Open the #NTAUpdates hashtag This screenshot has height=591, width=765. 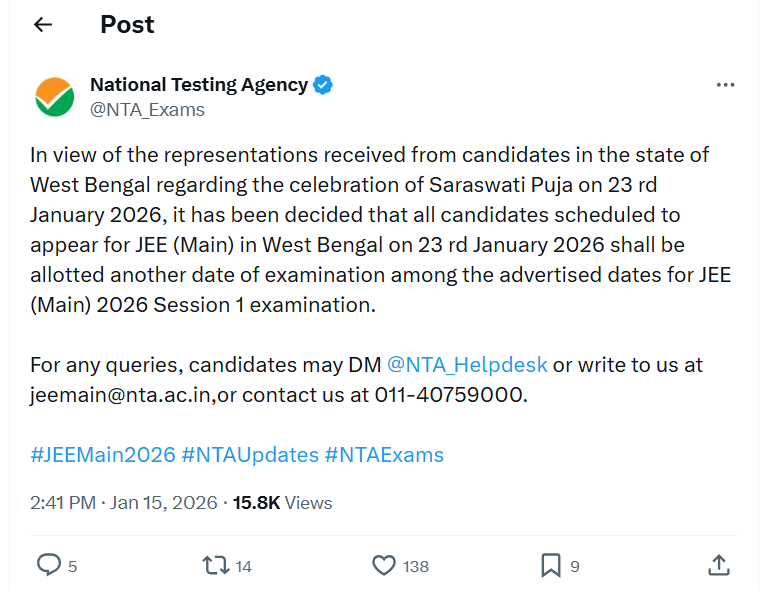point(250,454)
